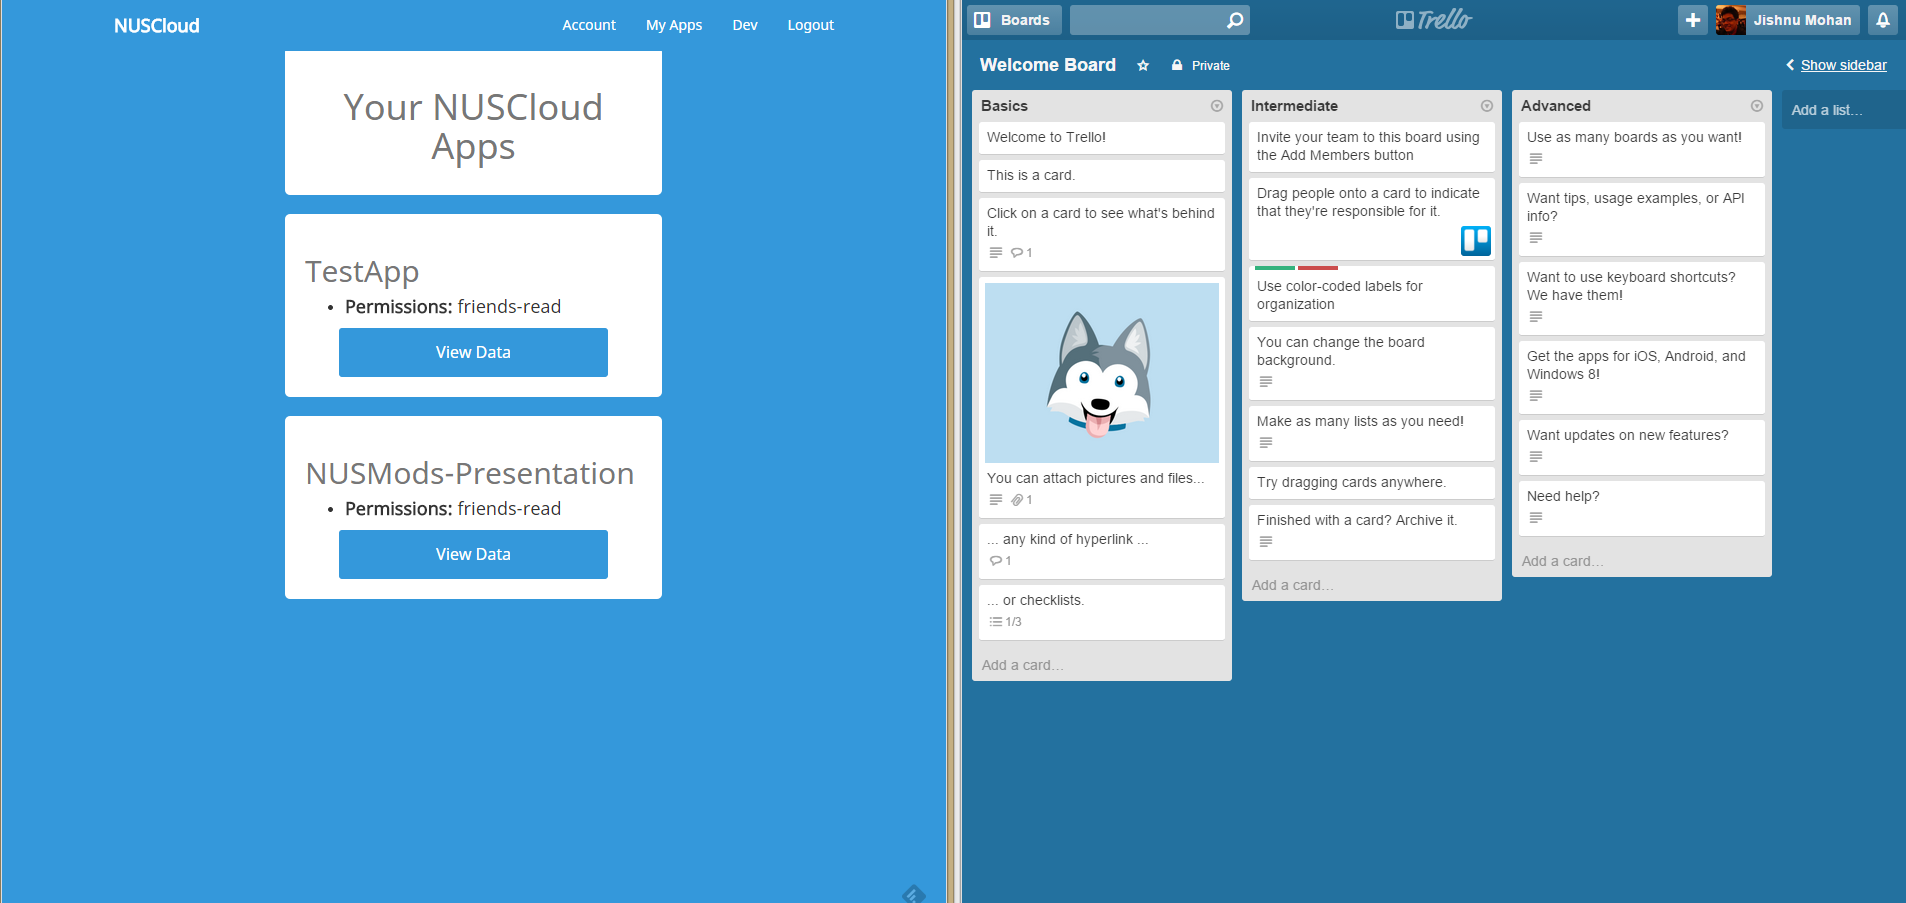
Task: Click the Boards button in Trello header
Action: click(x=1013, y=20)
